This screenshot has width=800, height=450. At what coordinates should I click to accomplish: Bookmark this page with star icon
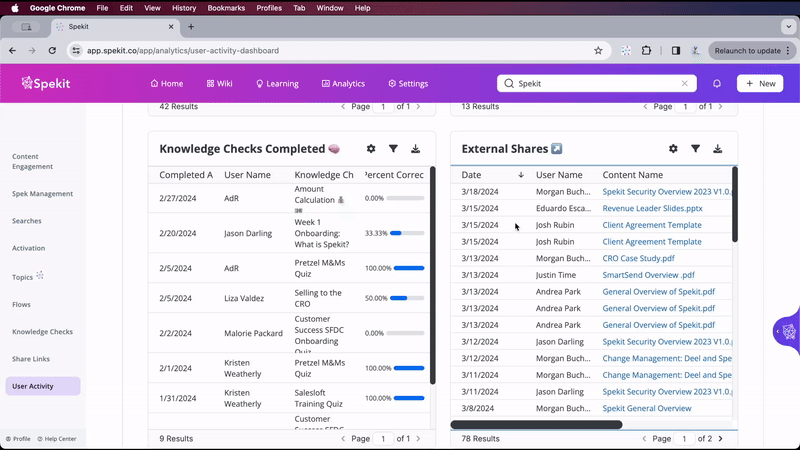tap(598, 51)
